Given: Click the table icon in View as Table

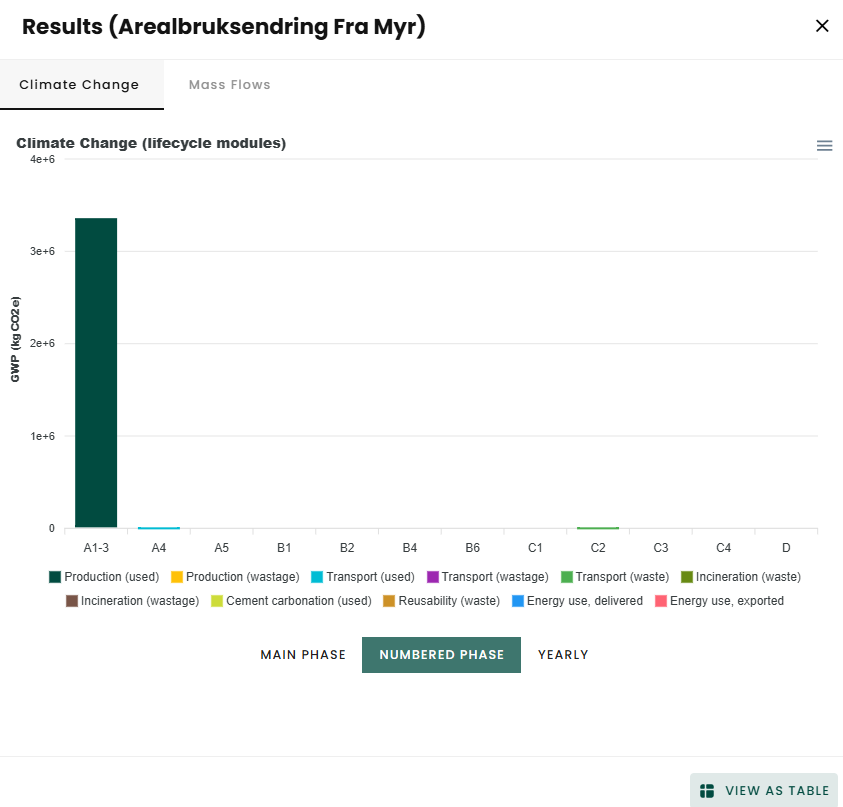Looking at the screenshot, I should 707,791.
